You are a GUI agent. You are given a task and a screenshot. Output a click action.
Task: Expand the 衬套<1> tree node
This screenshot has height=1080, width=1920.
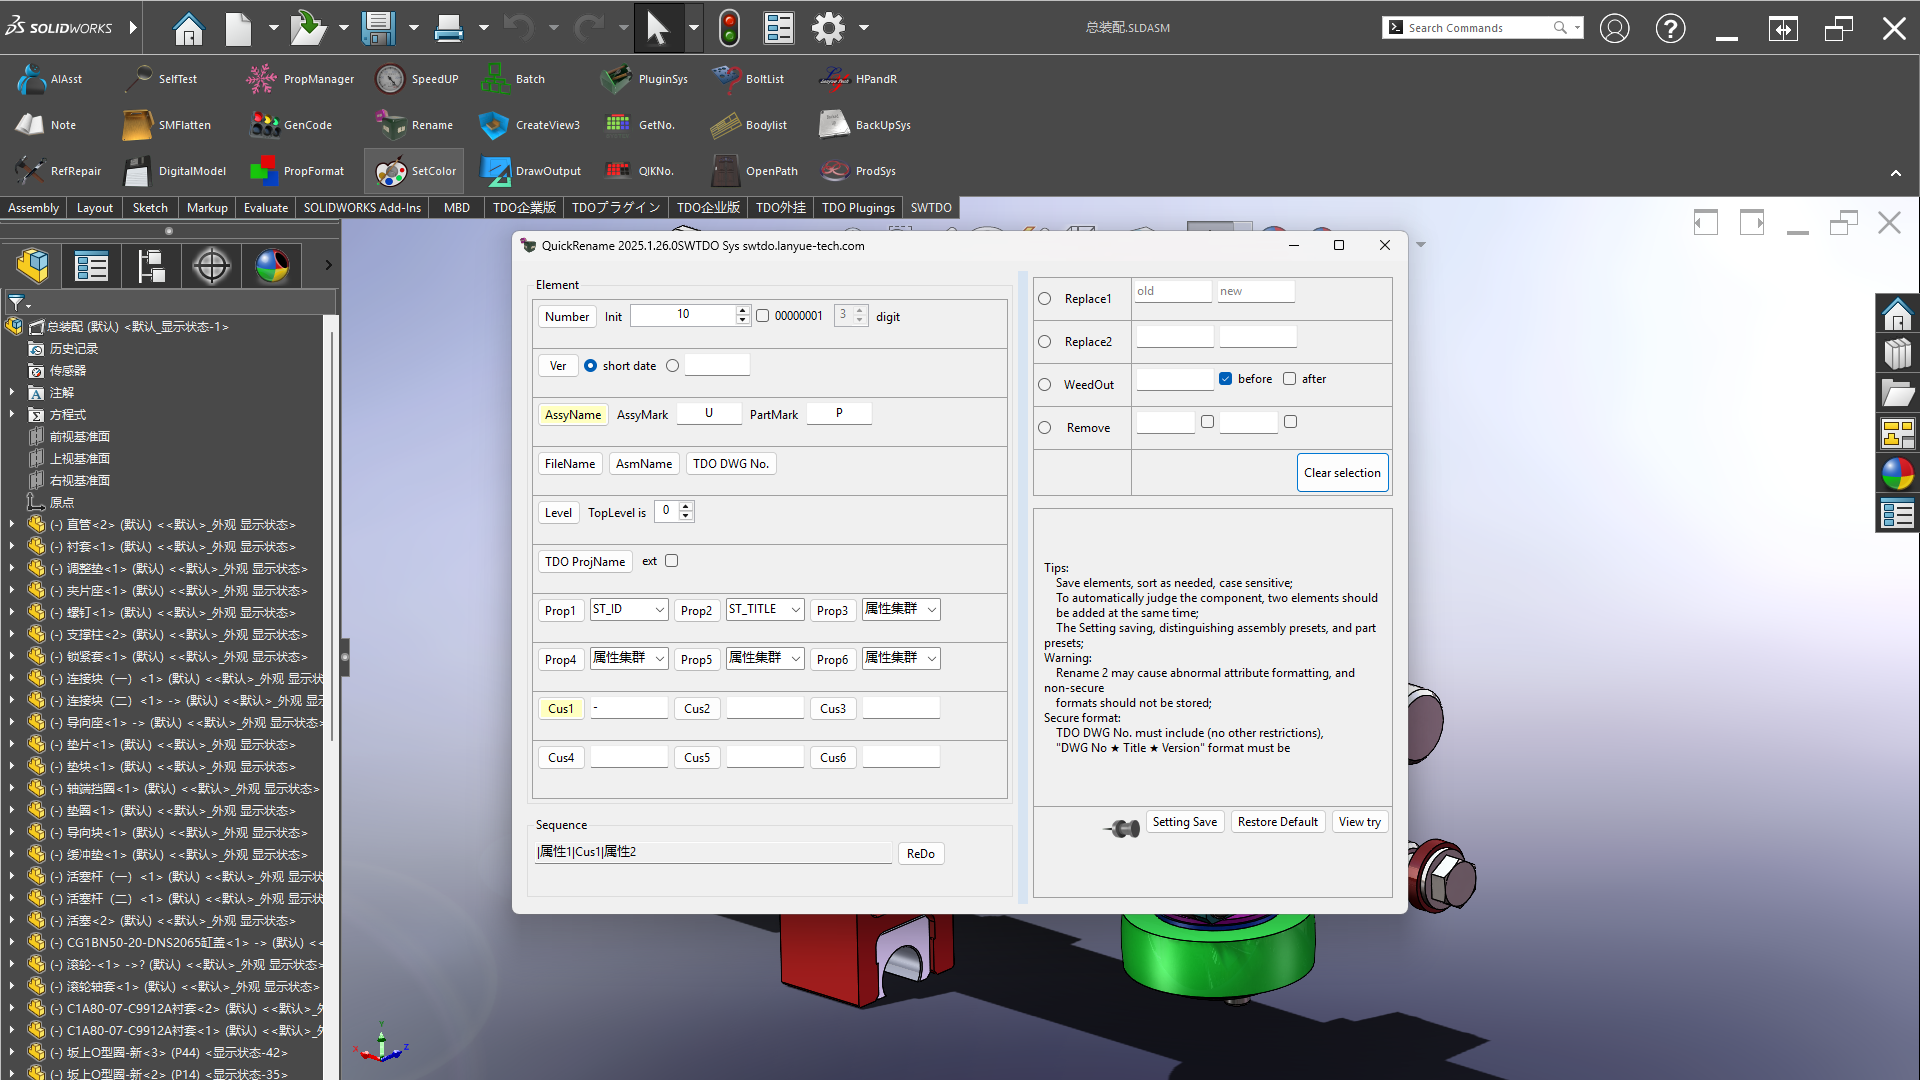pyautogui.click(x=12, y=547)
